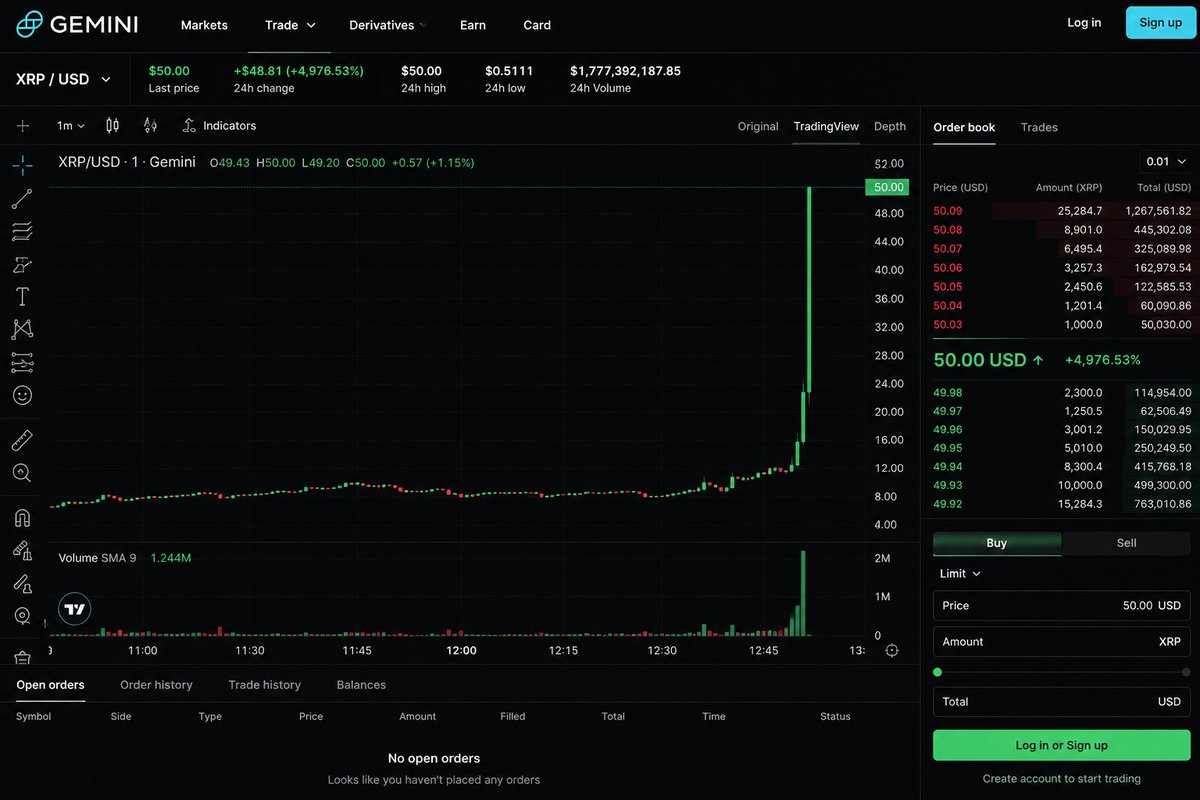The width and height of the screenshot is (1200, 800).
Task: Click the TradingView logo badge
Action: coord(74,609)
